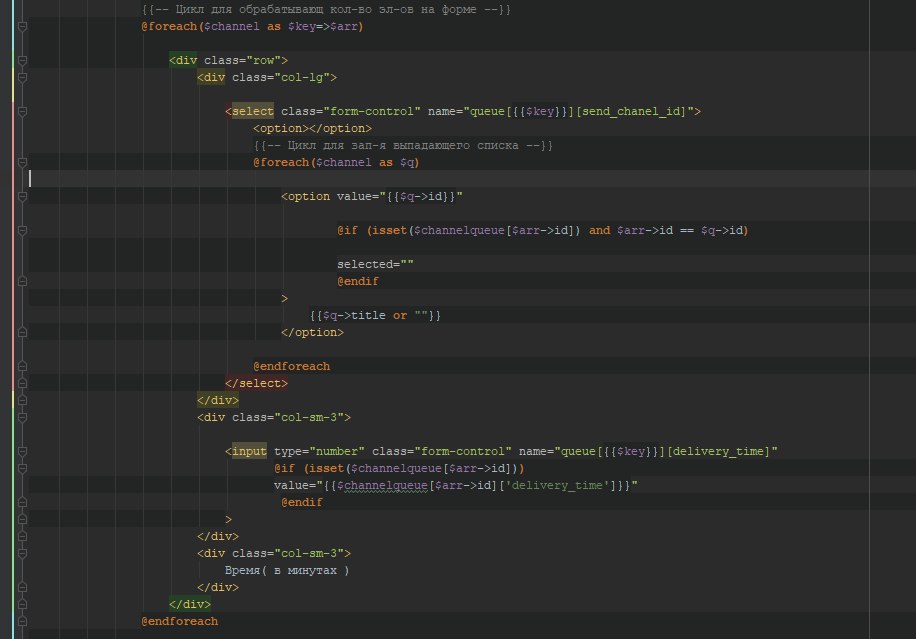The height and width of the screenshot is (639, 916).
Task: Toggle fold marker beside inner @endforeach before </select>
Action: tap(22, 366)
